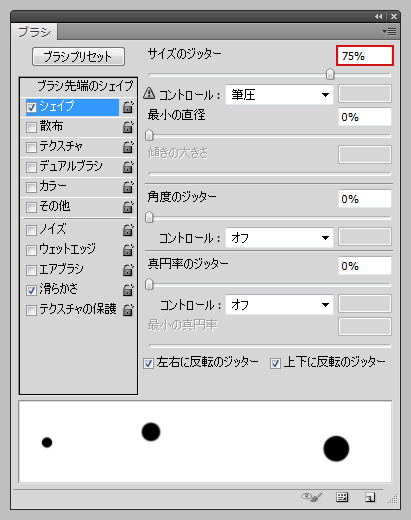This screenshot has width=411, height=520.
Task: Open the panel options menu icon
Action: 389,32
